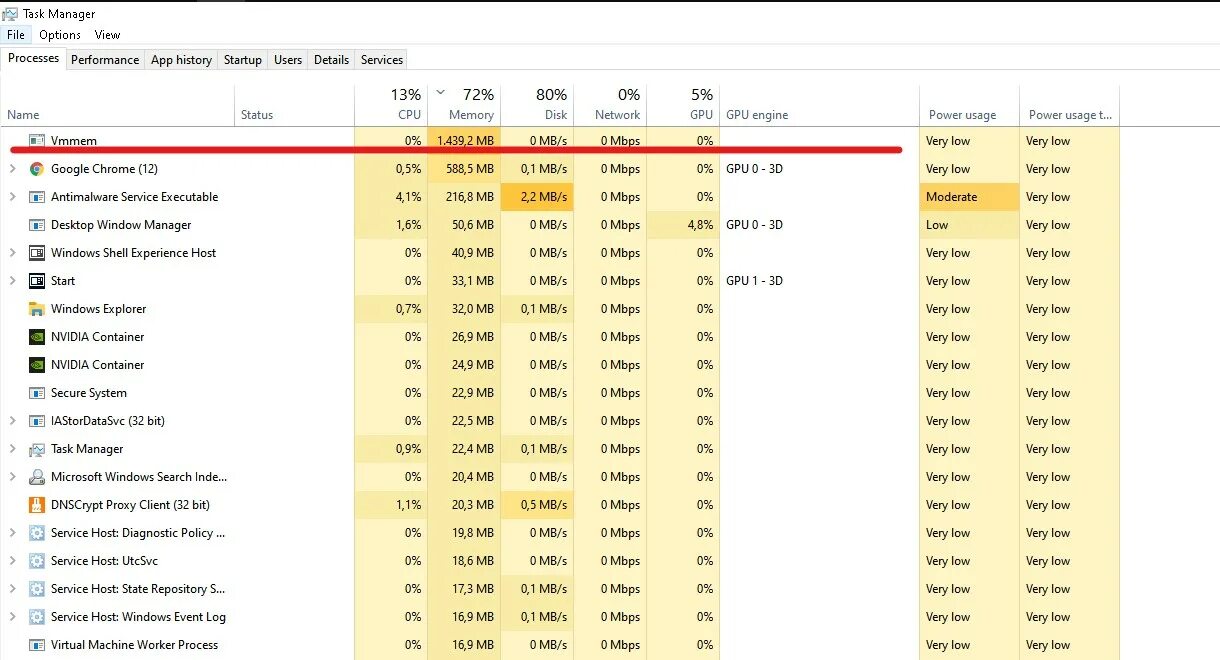Image resolution: width=1220 pixels, height=660 pixels.
Task: Click the Virtual Machine Worker Process icon
Action: 37,645
